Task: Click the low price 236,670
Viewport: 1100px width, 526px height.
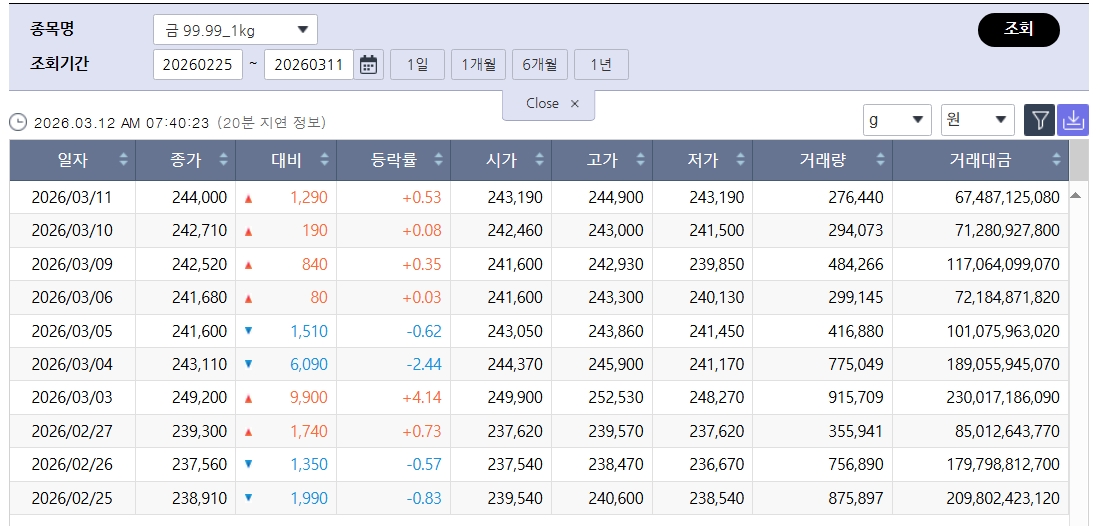Action: [716, 464]
